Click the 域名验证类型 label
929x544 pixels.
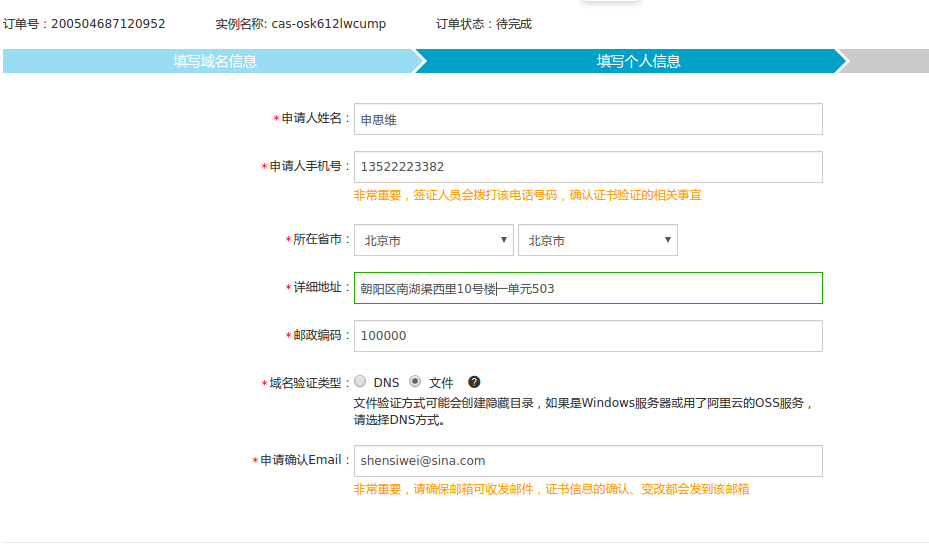tap(305, 383)
